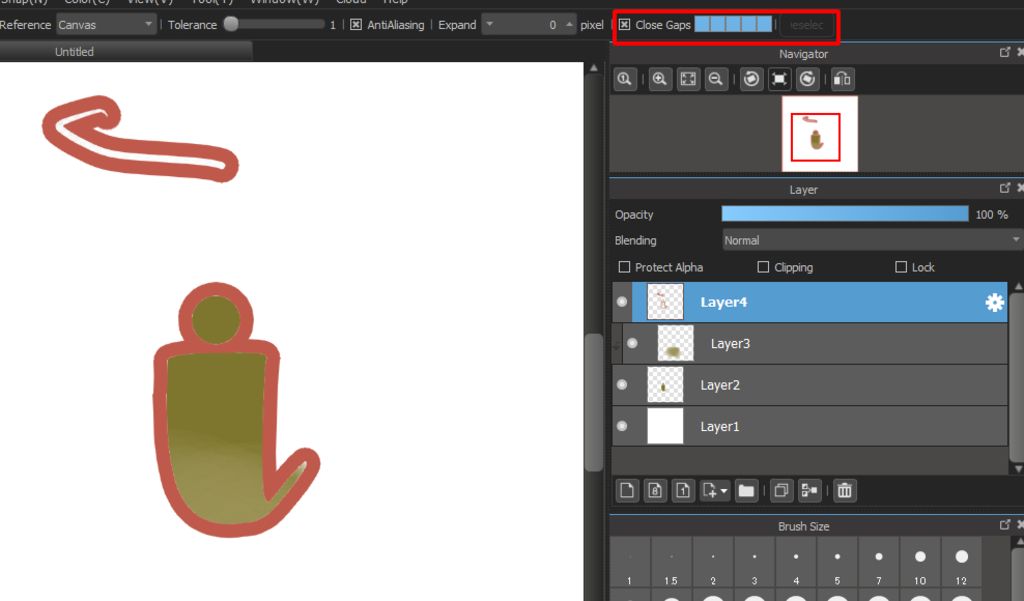
Task: Uncheck the Close Gaps option
Action: click(x=624, y=25)
